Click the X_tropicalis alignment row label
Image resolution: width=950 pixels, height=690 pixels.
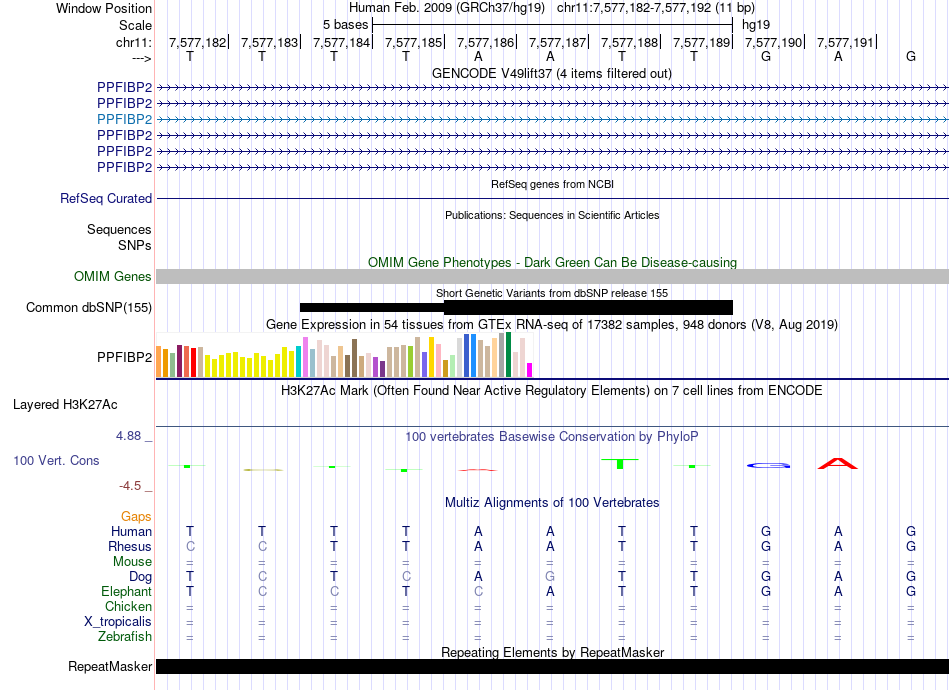click(118, 622)
